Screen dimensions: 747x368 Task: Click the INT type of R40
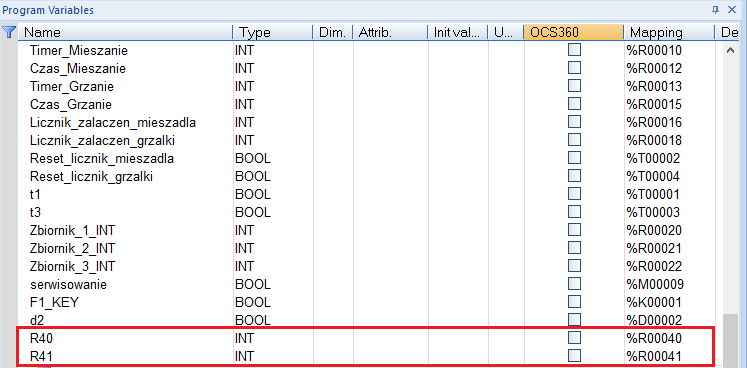244,338
